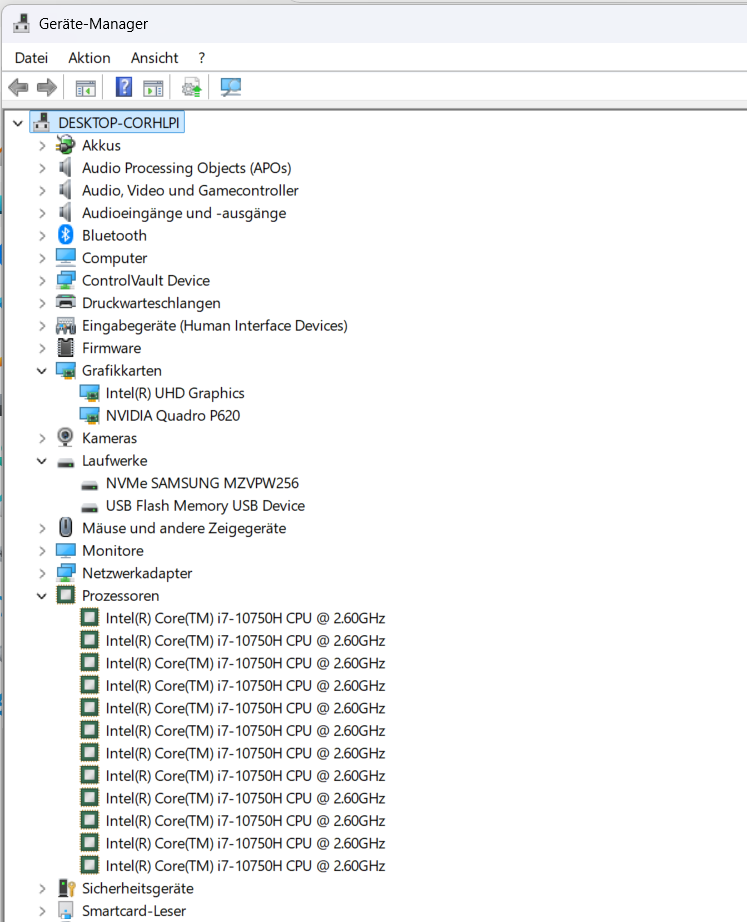Select the ControlVault Device label
The image size is (747, 922).
[x=146, y=280]
